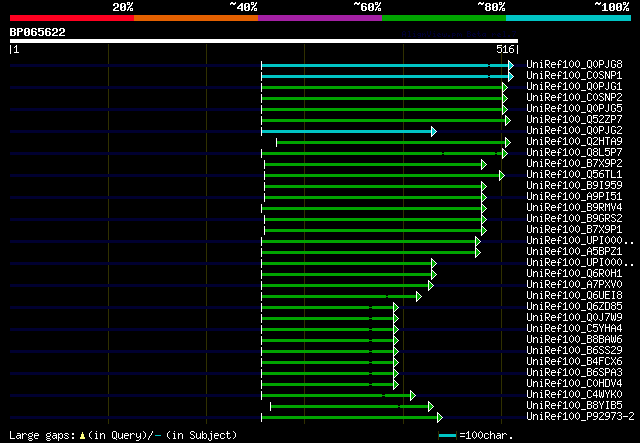This screenshot has width=640, height=443.
Task: Click the 516 query length marker
Action: (505, 49)
